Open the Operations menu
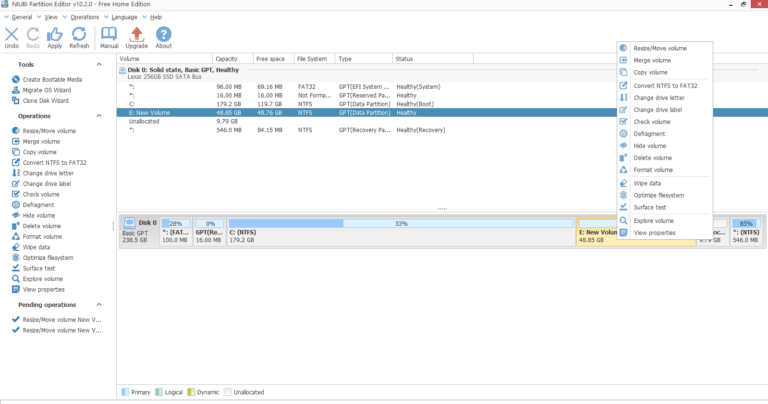Image resolution: width=768 pixels, height=404 pixels. (x=85, y=17)
